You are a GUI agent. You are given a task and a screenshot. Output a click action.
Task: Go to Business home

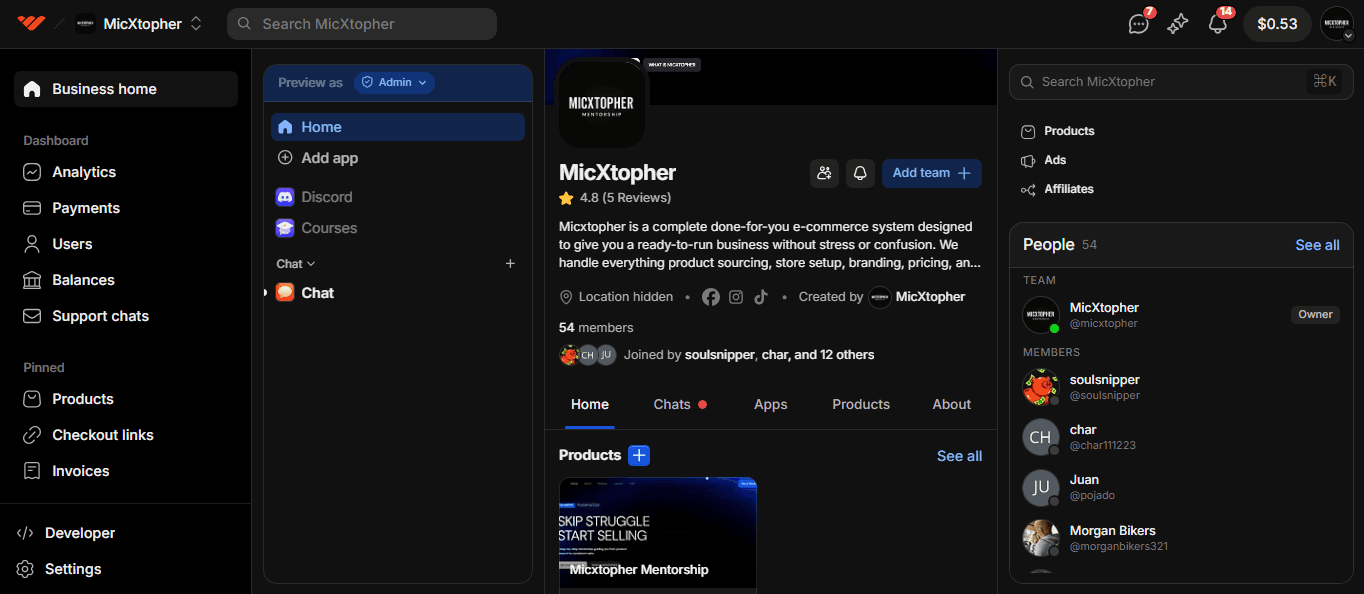[x=126, y=89]
